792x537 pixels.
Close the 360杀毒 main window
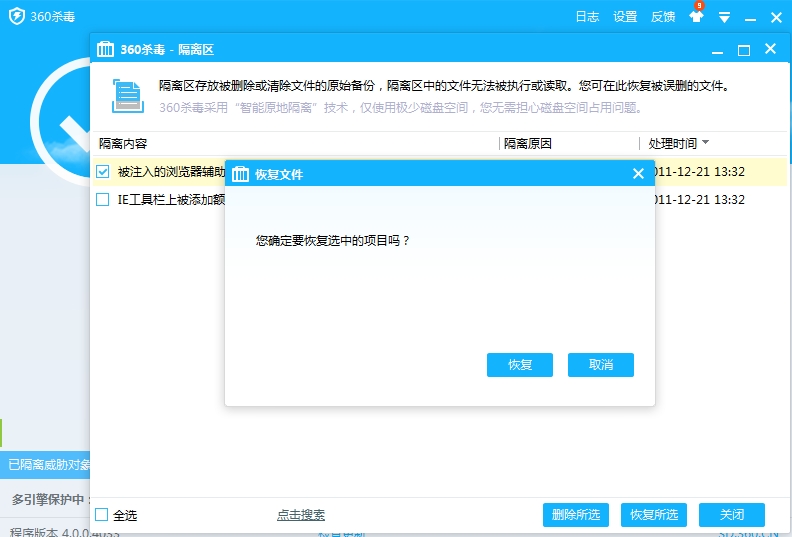point(776,18)
